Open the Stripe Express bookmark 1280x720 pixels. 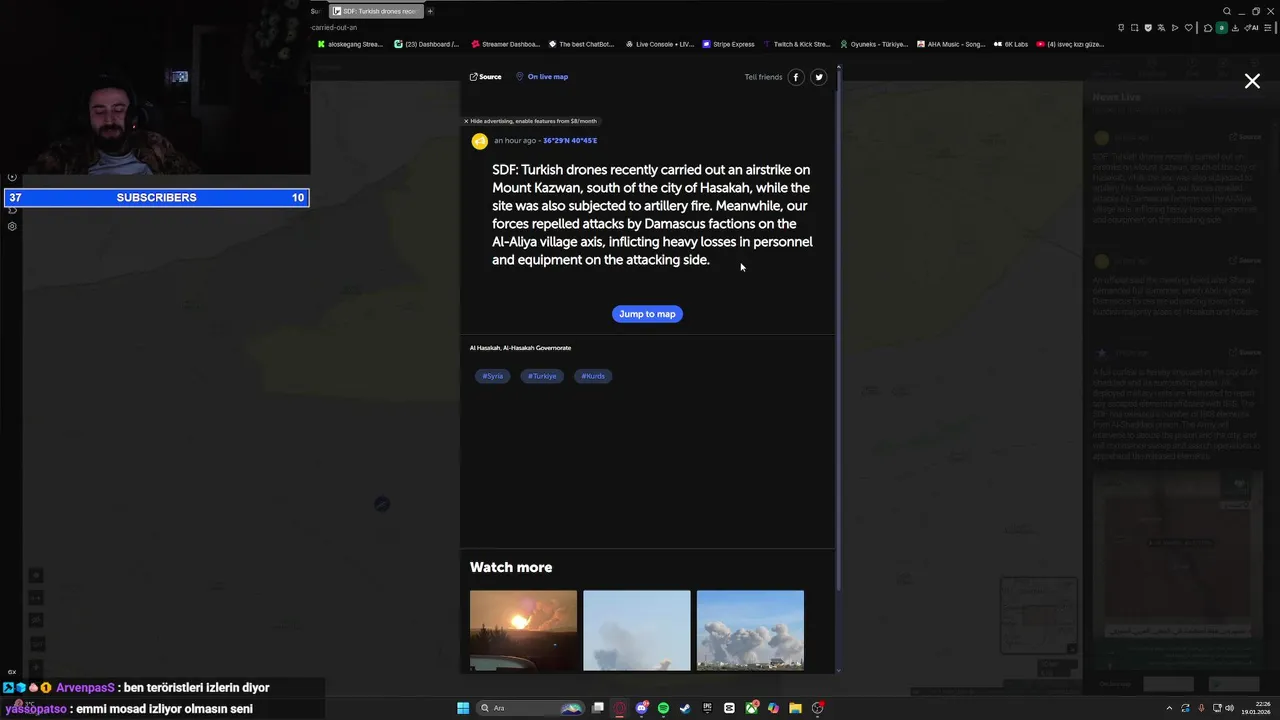(x=728, y=44)
